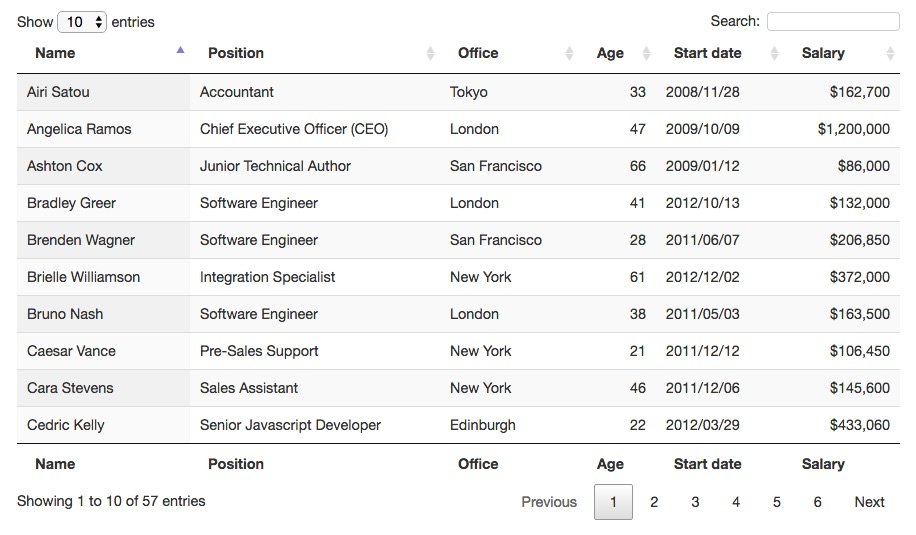Select current page 1 button
Viewport: 916px width, 535px height.
pos(613,502)
